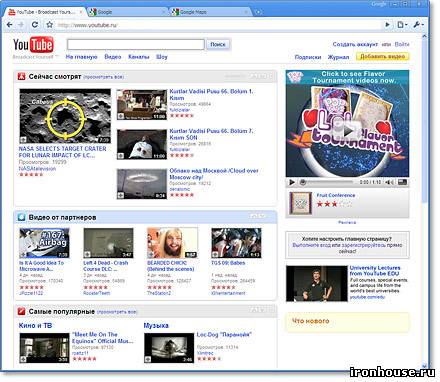Screen dimensions: 440x382
Task: Mute the ad video player volume
Action: [389, 182]
